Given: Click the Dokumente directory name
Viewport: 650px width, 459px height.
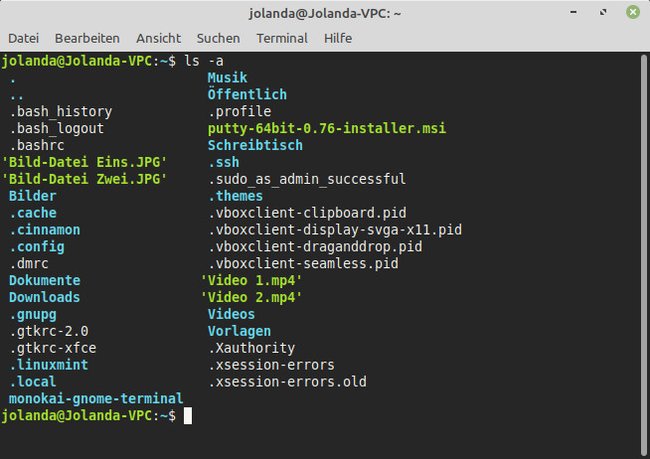Looking at the screenshot, I should point(45,281).
